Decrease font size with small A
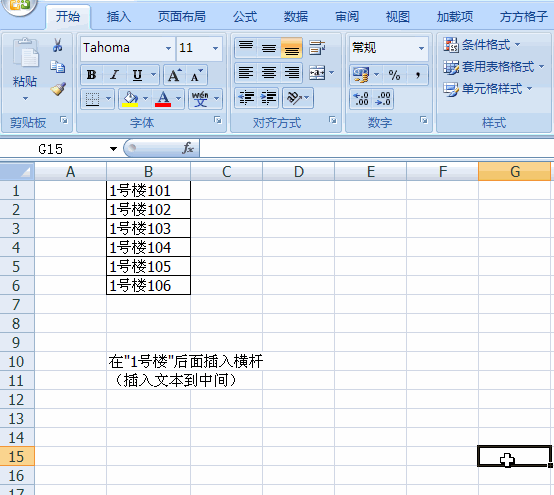This screenshot has height=495, width=554. pos(196,75)
